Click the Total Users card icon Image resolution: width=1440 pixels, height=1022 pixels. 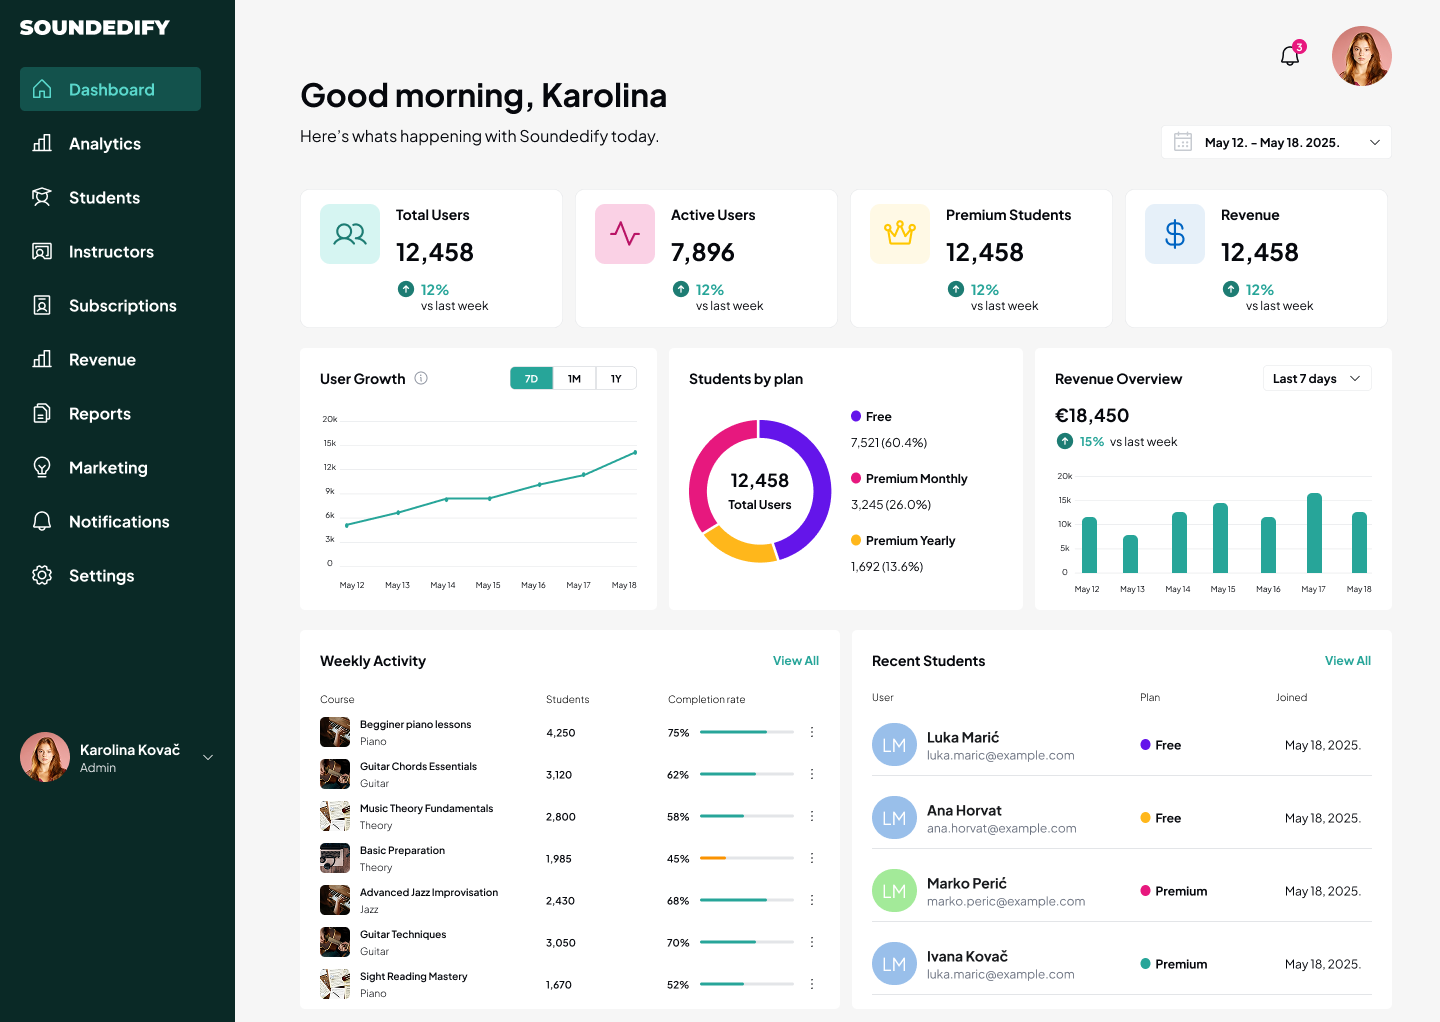[350, 234]
